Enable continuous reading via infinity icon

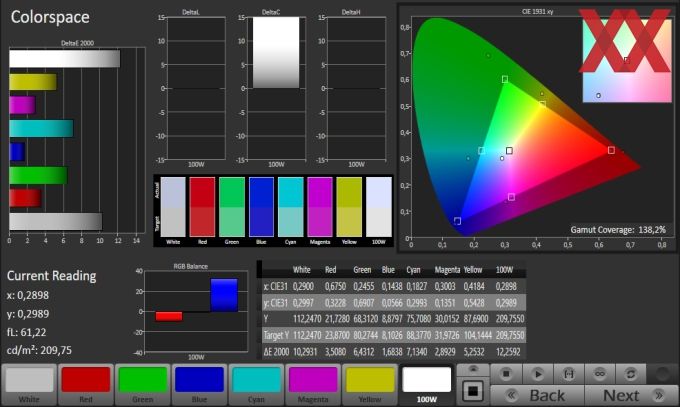tap(600, 374)
